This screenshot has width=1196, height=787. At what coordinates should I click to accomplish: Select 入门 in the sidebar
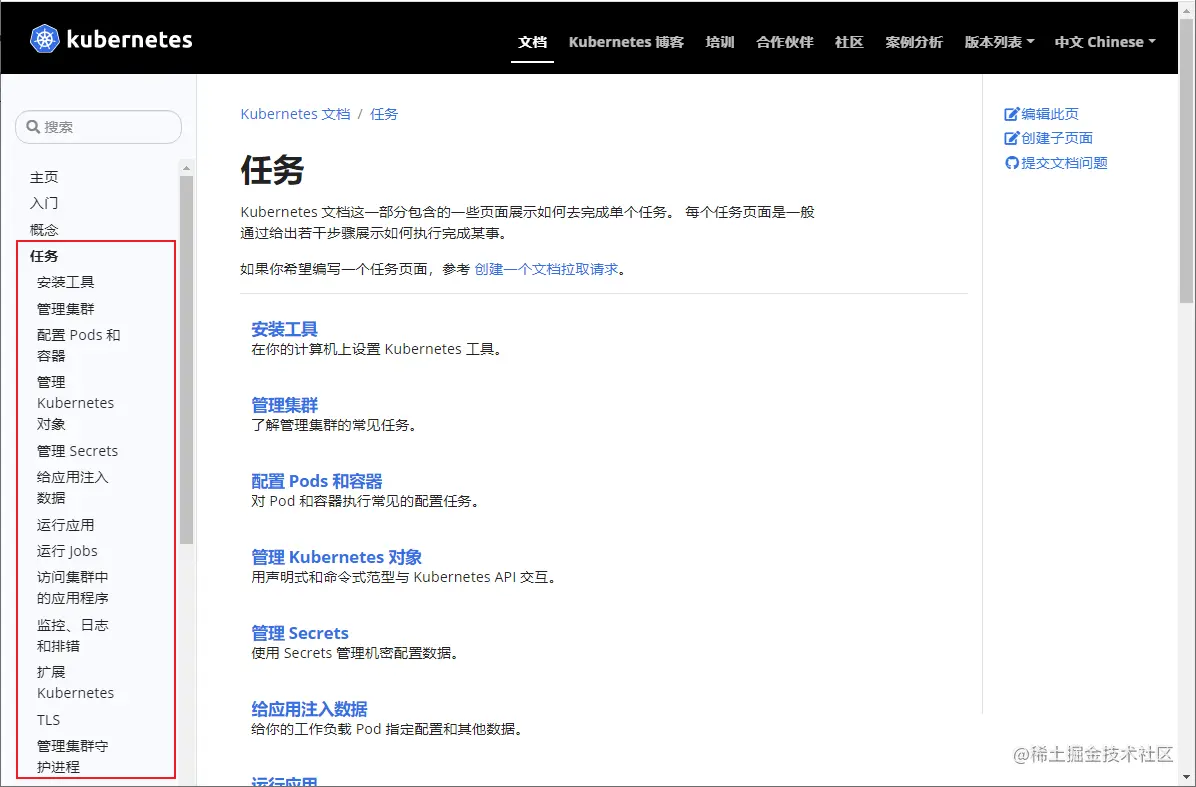tap(43, 203)
